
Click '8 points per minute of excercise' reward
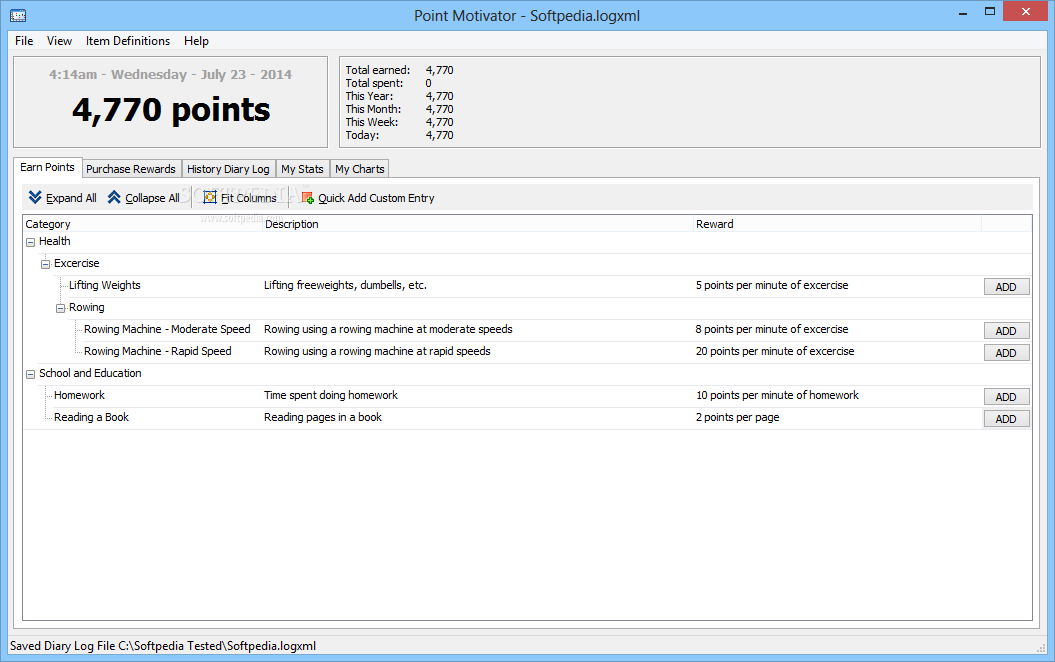[x=772, y=329]
